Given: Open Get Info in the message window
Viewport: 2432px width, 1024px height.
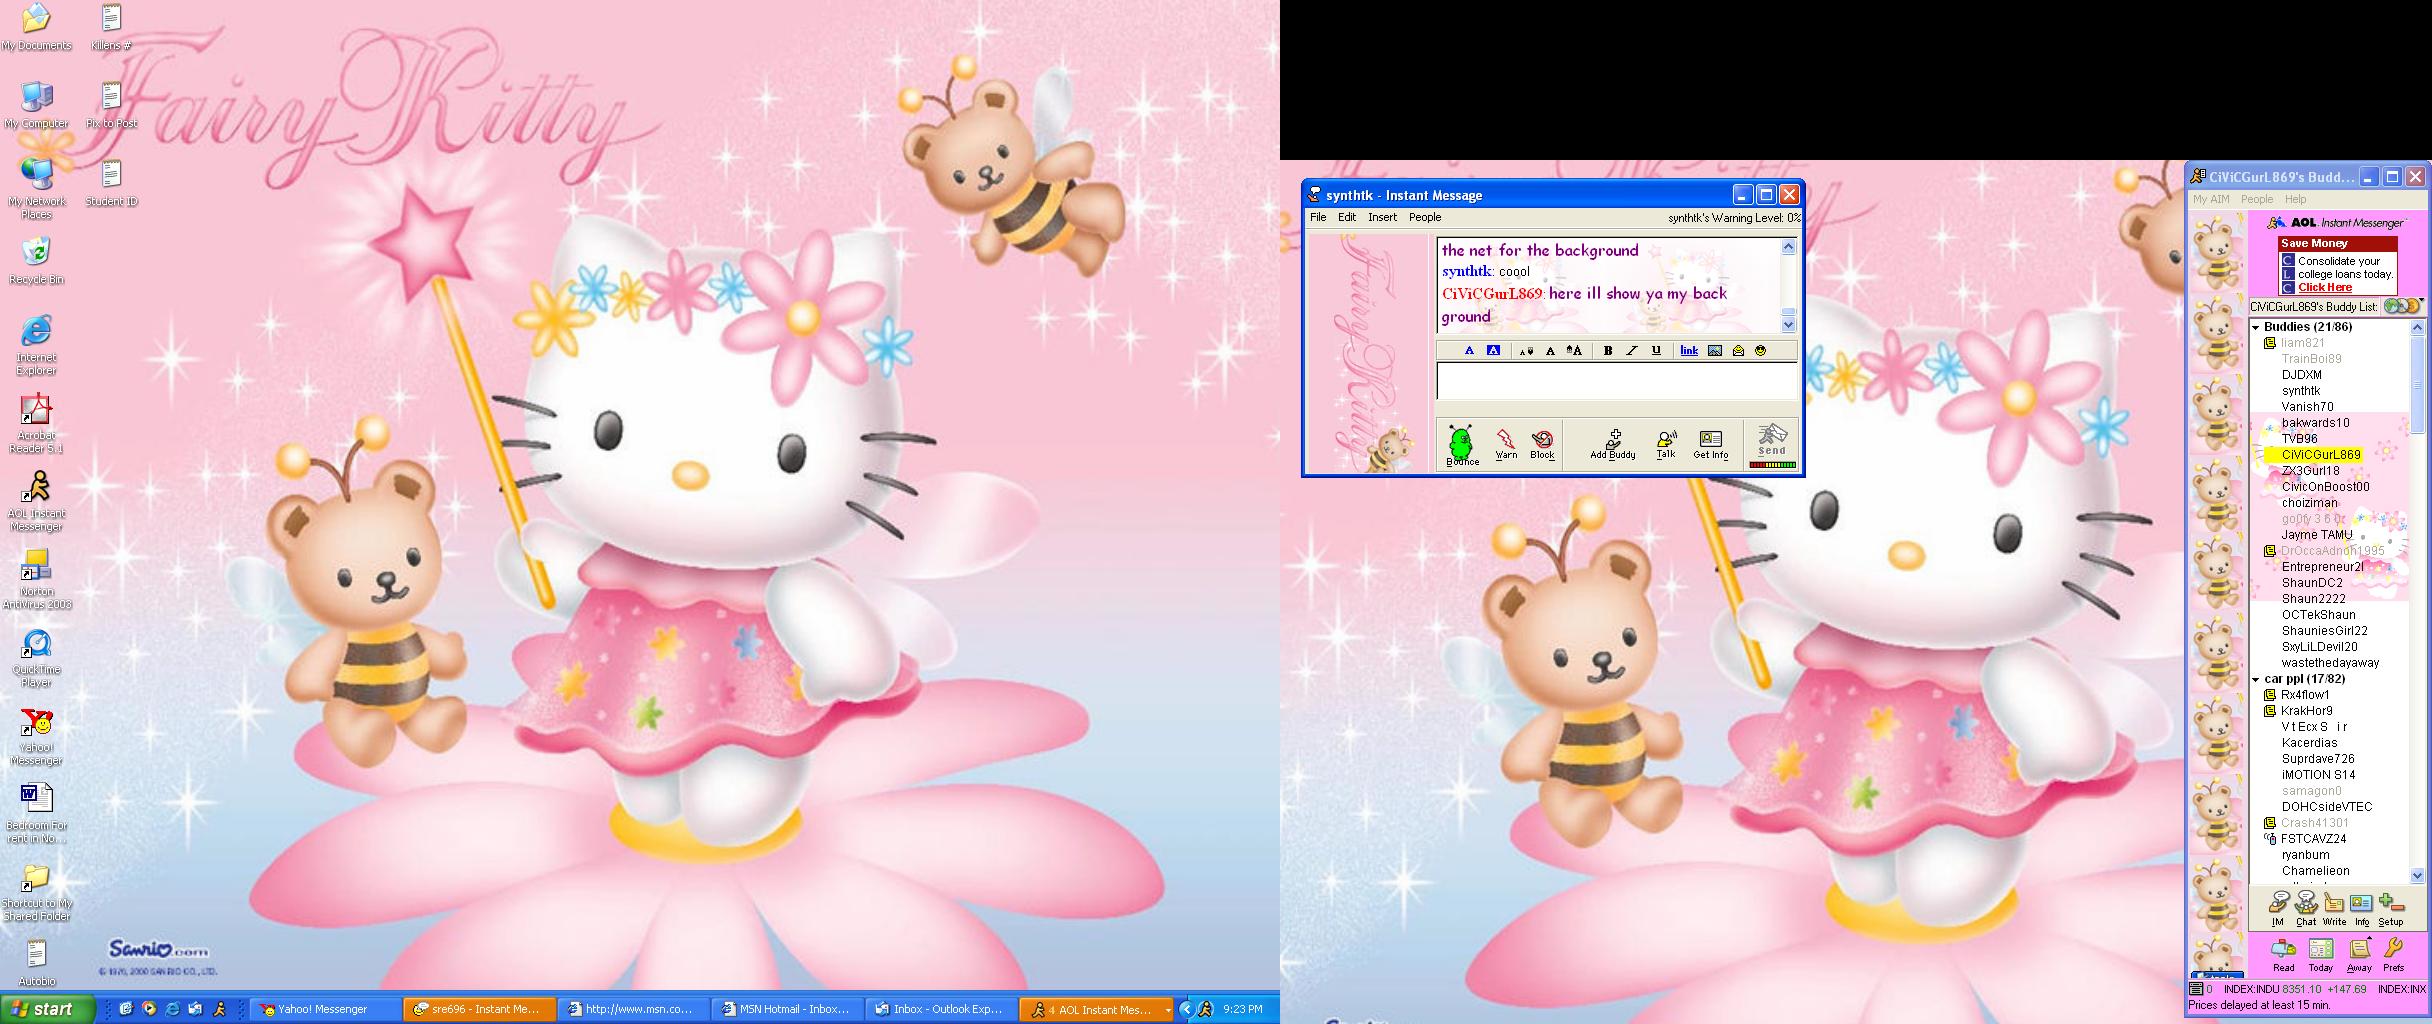Looking at the screenshot, I should (1710, 443).
